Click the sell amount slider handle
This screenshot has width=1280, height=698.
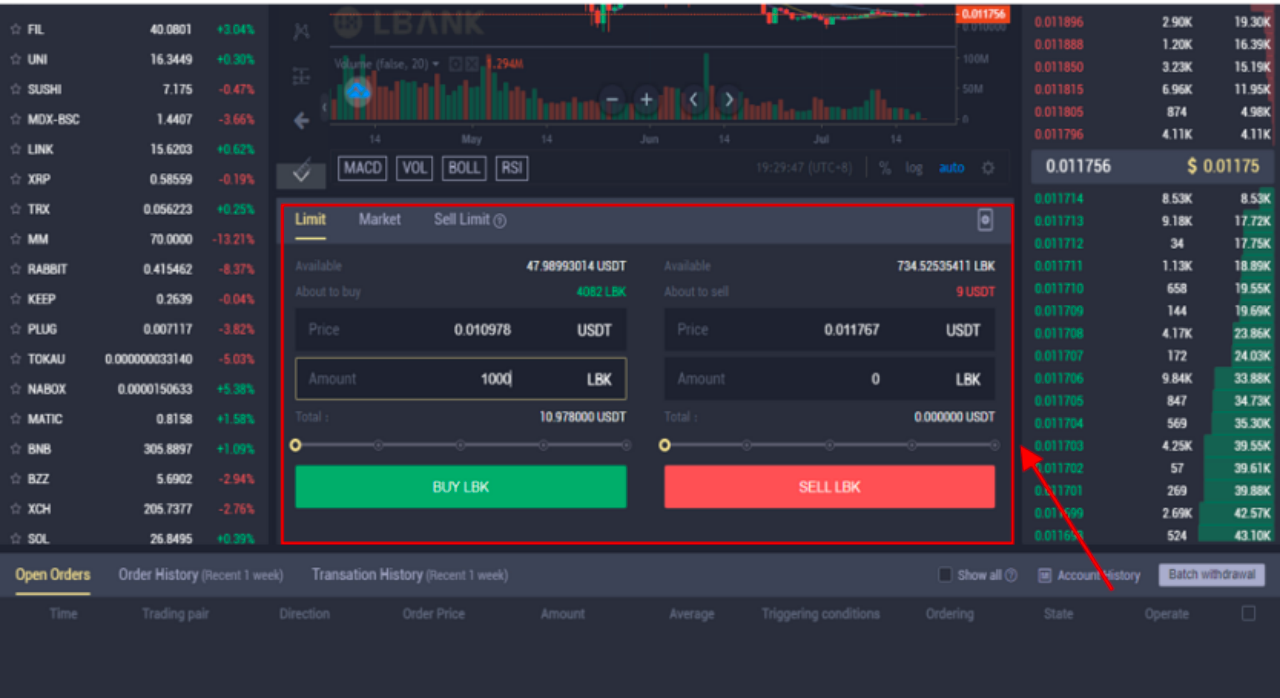[x=665, y=445]
